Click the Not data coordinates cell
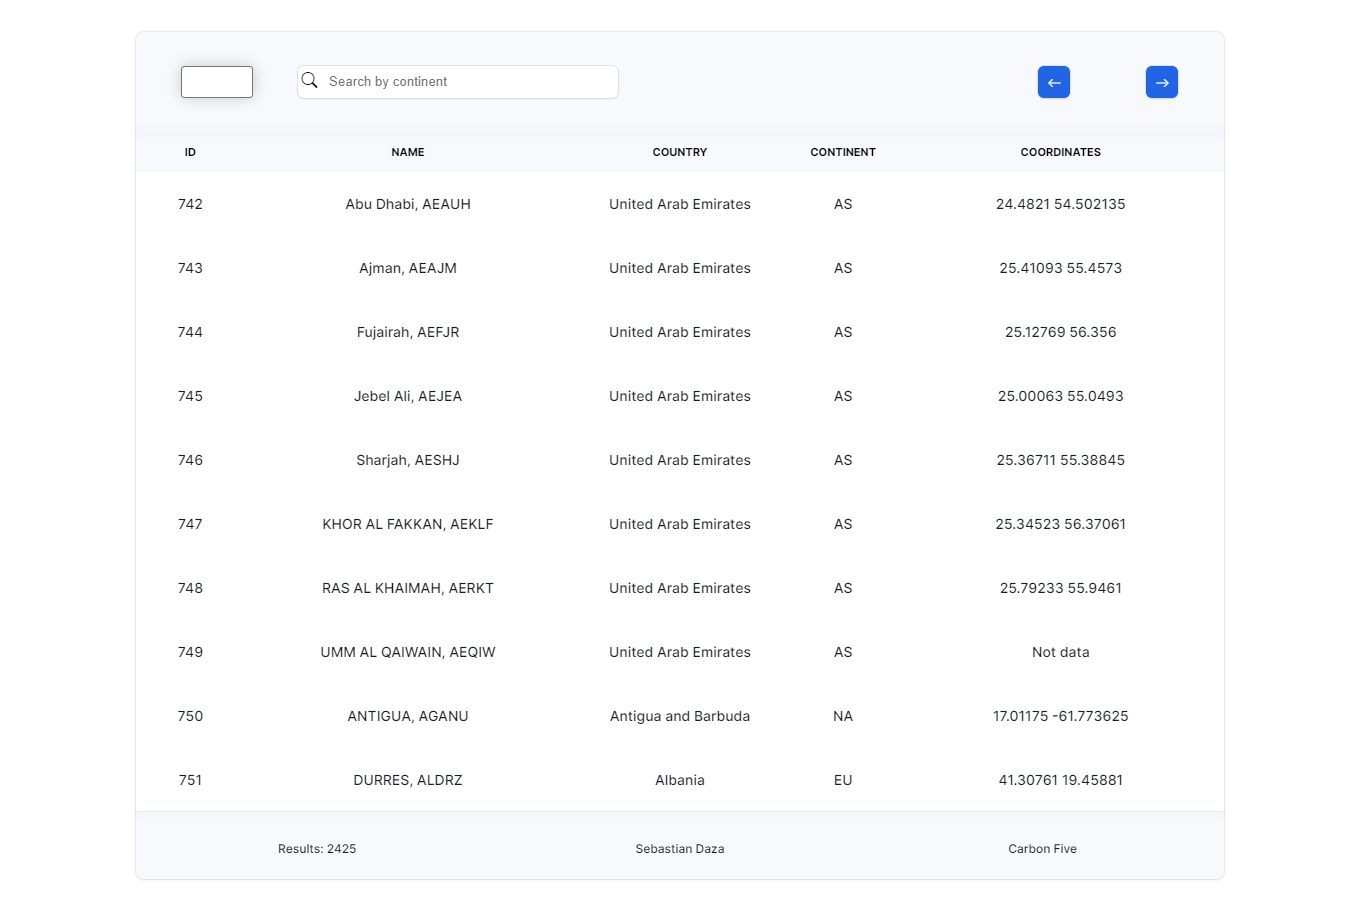Screen dimensions: 1360x911 point(1060,652)
